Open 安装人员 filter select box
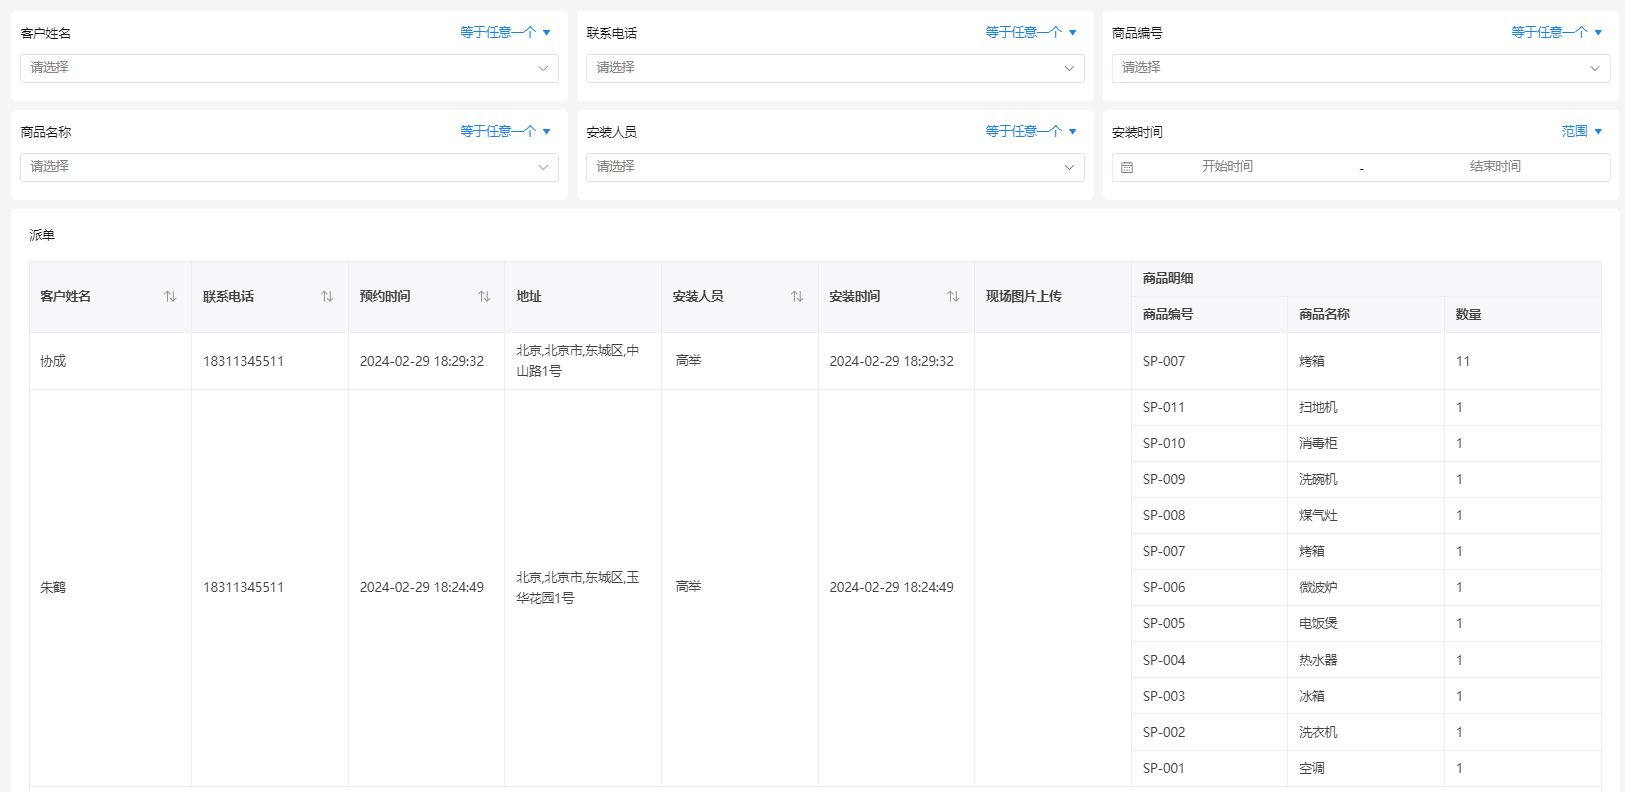Viewport: 1625px width, 792px height. coord(835,167)
